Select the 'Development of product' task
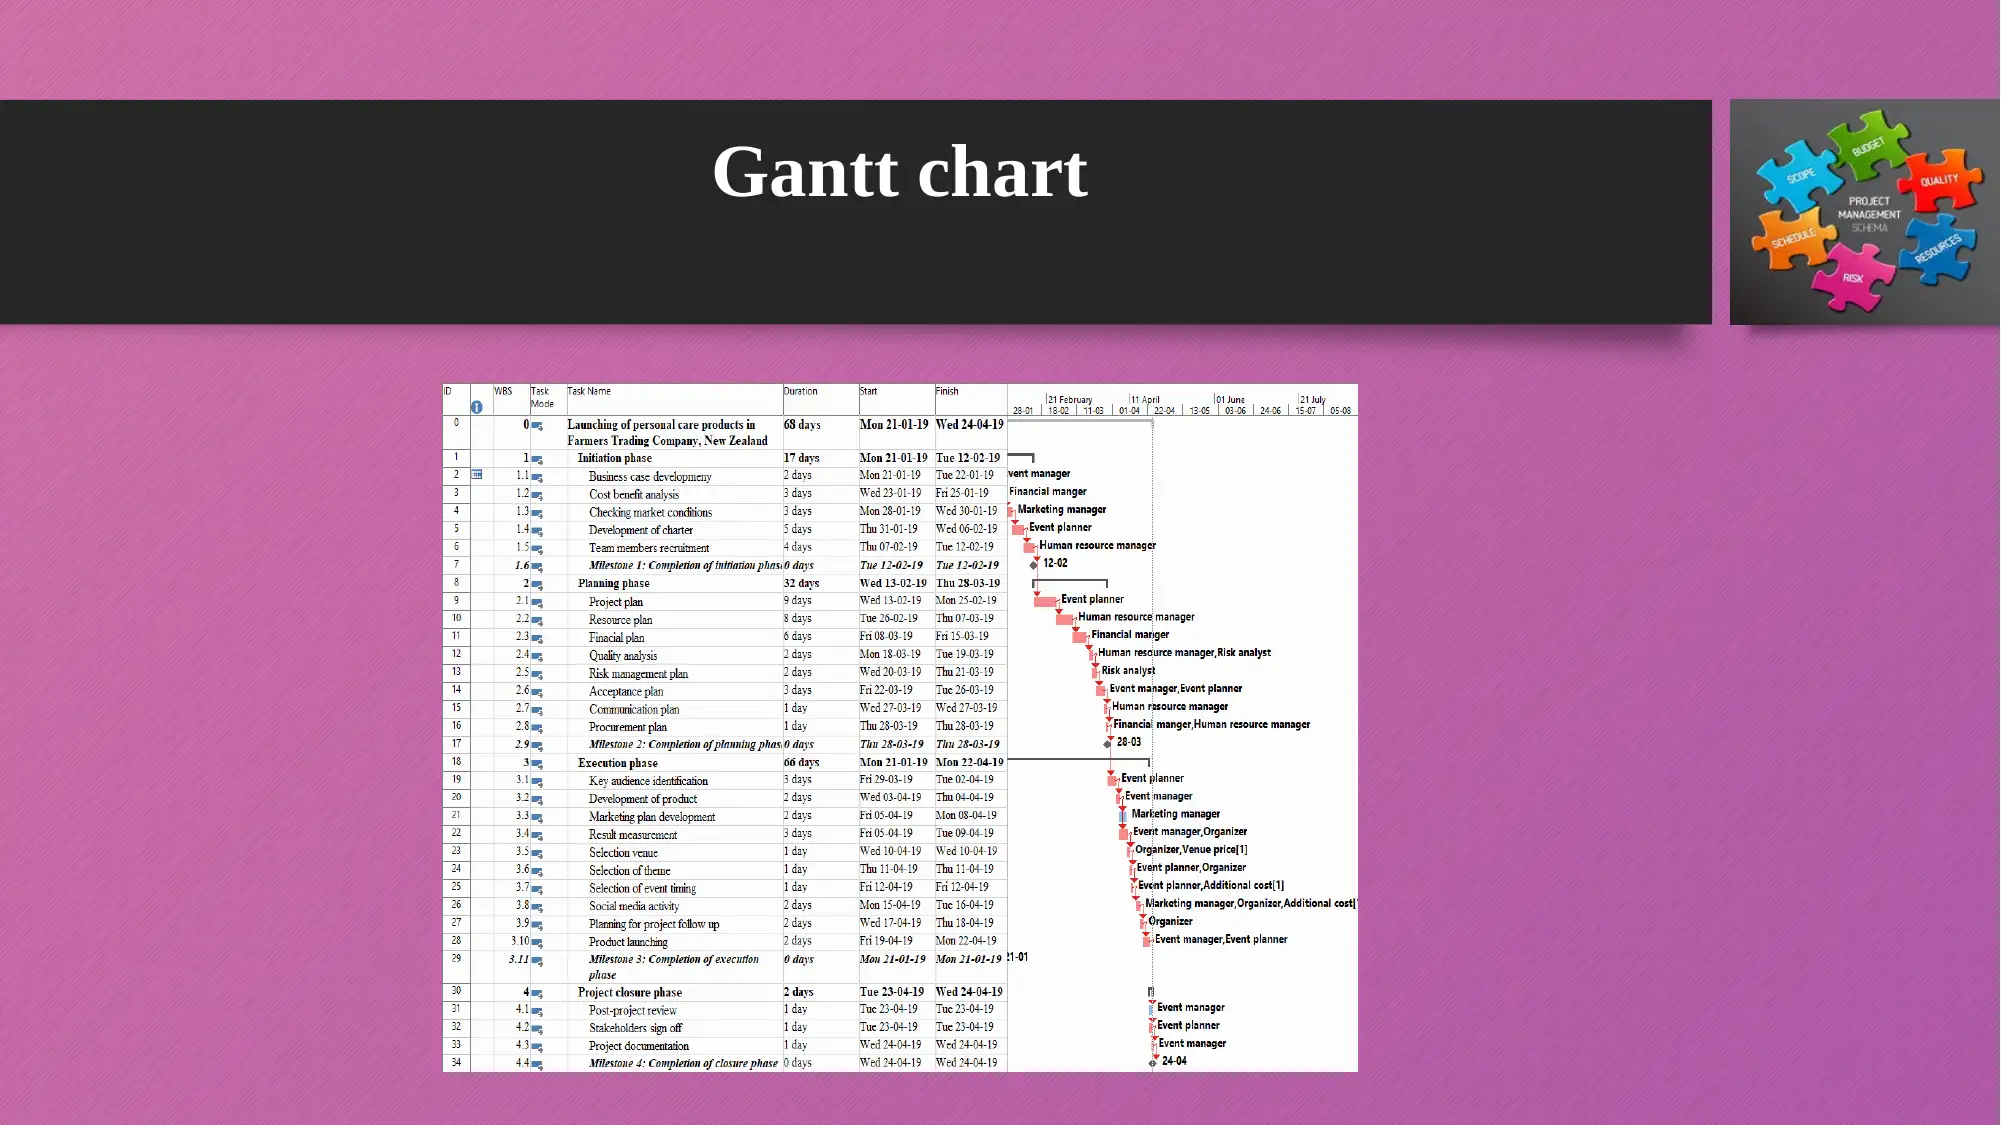 (x=642, y=799)
